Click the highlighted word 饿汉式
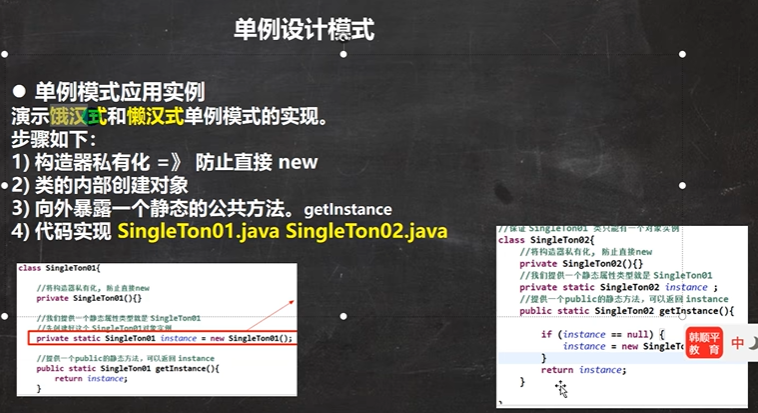Screen dimensions: 758x413 [x=78, y=116]
